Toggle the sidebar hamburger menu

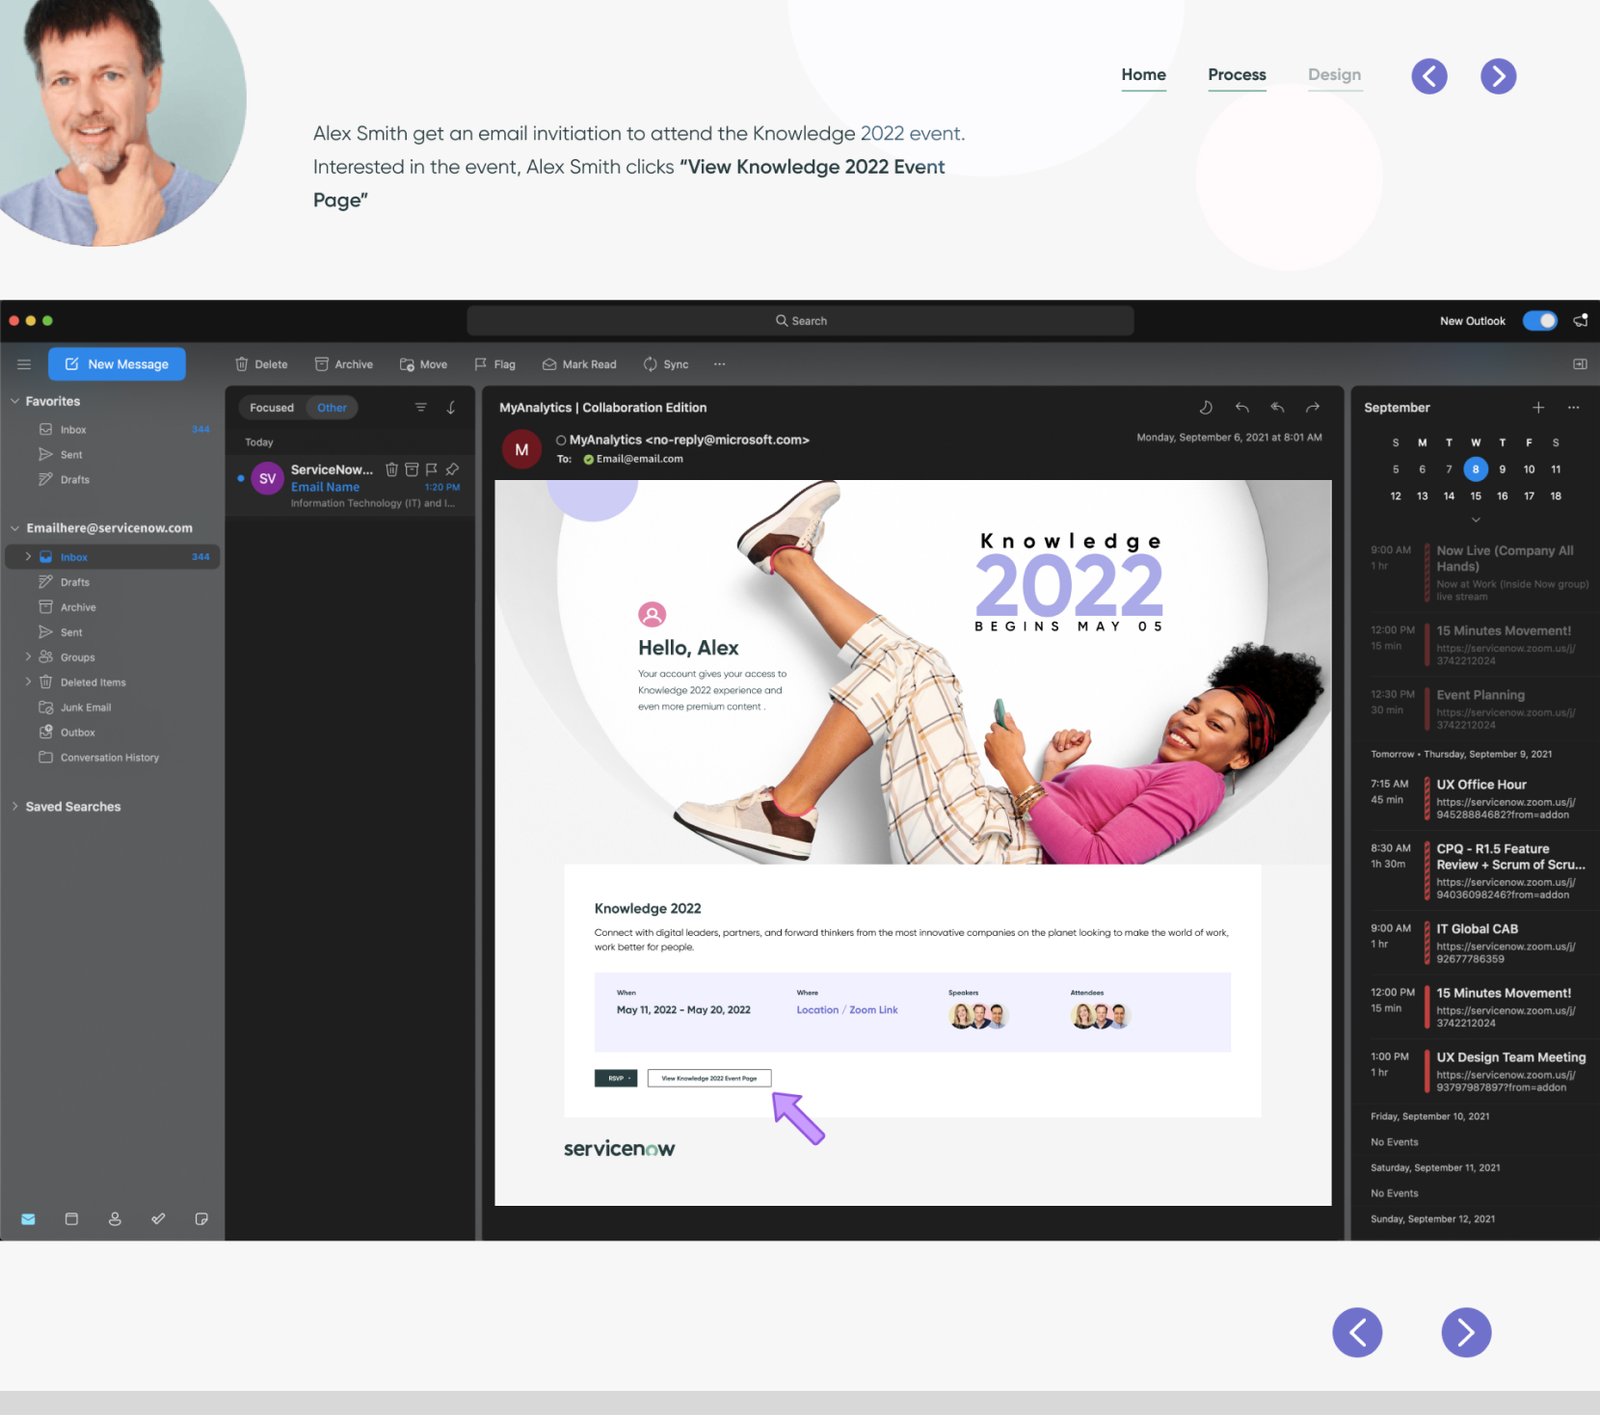[24, 364]
